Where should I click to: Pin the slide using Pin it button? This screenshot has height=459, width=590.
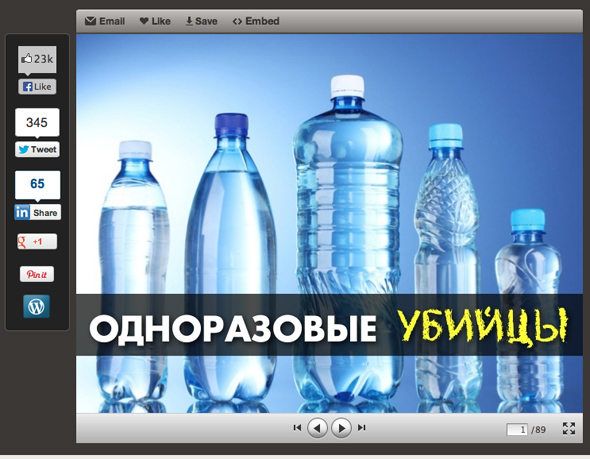(37, 274)
